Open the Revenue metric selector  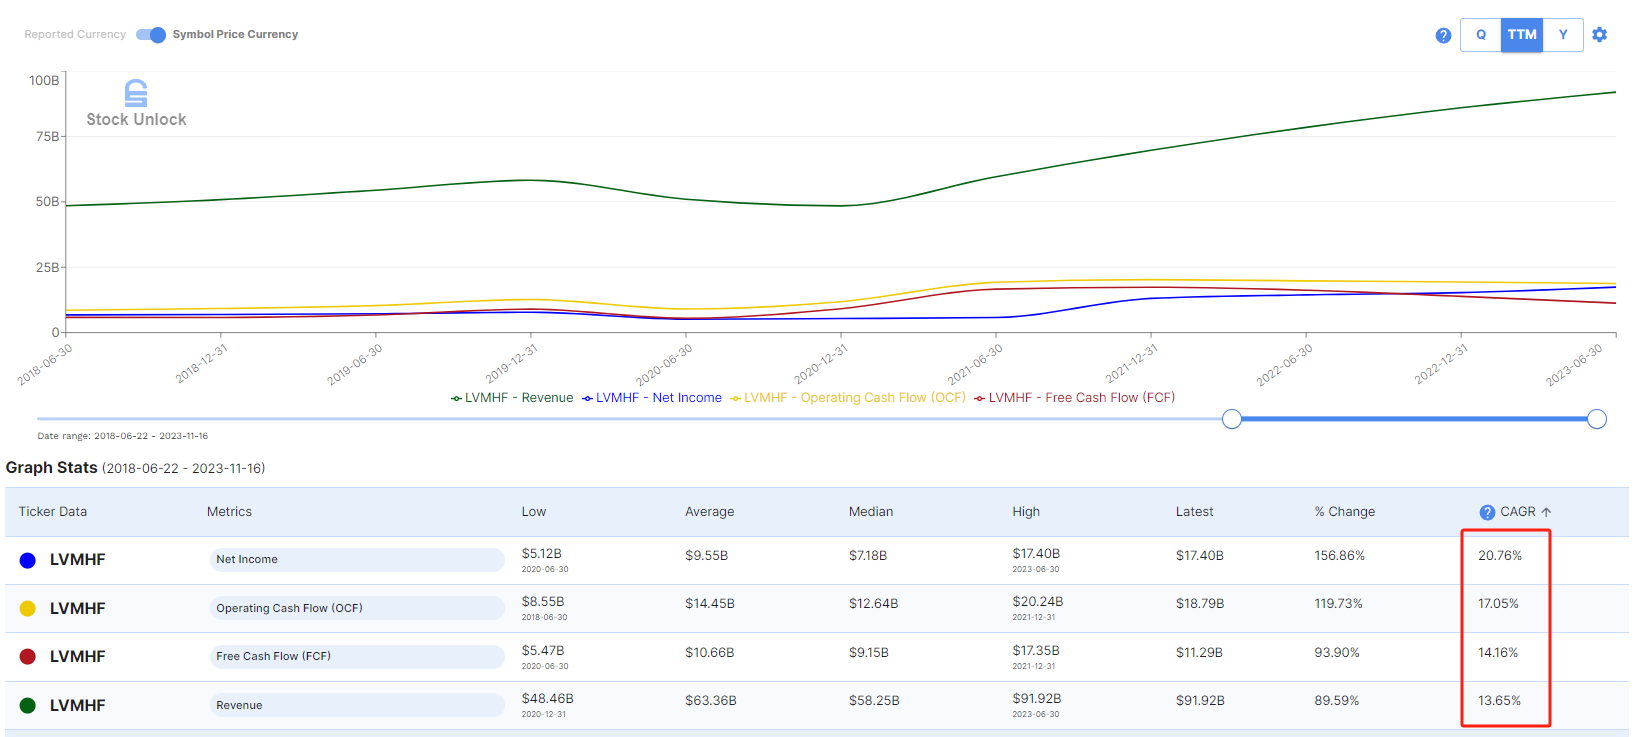pyautogui.click(x=357, y=705)
